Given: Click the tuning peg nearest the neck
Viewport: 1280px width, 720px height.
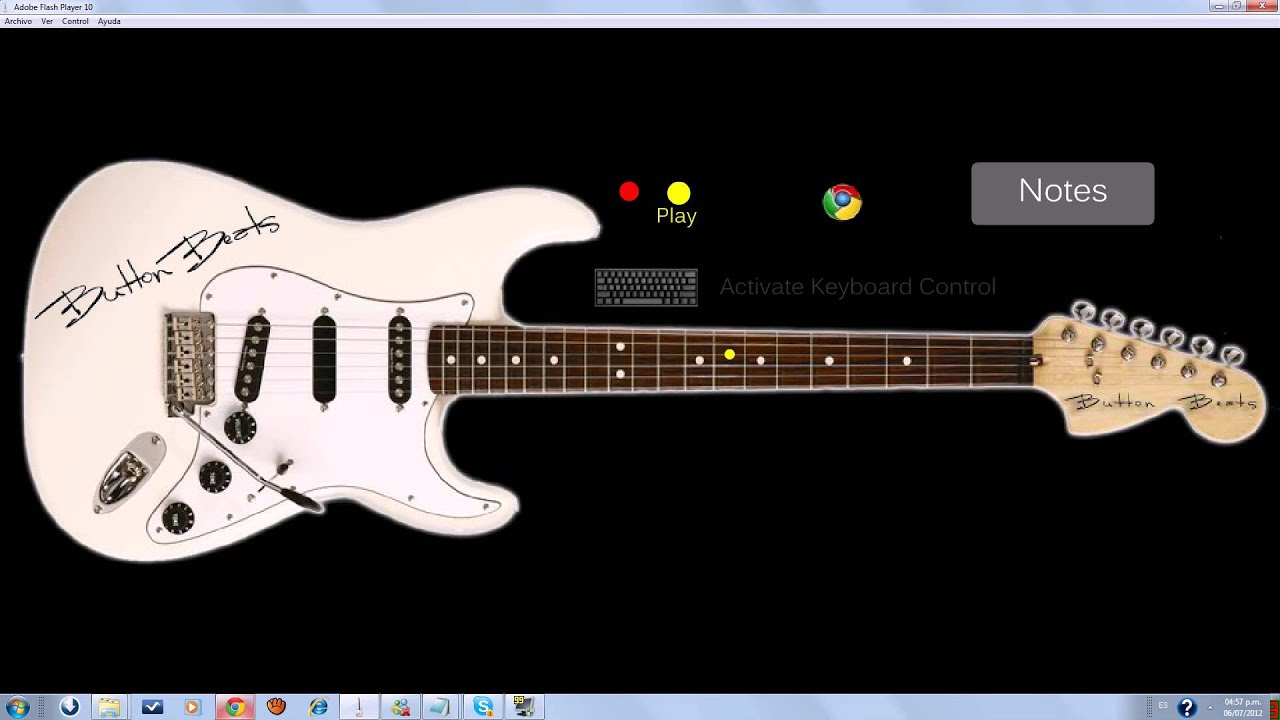Looking at the screenshot, I should click(x=1082, y=311).
